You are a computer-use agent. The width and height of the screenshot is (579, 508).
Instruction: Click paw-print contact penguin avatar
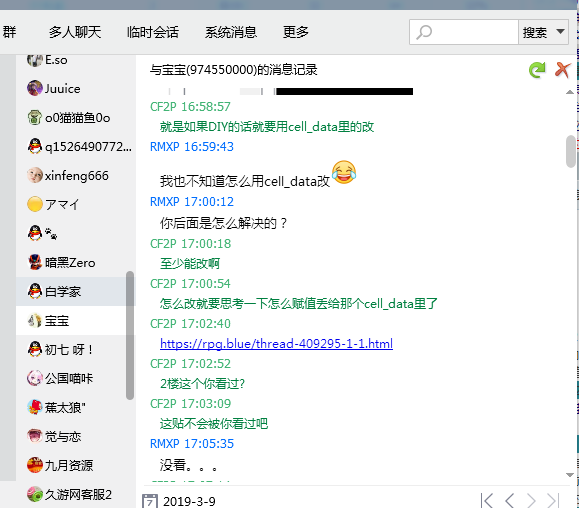pos(35,233)
